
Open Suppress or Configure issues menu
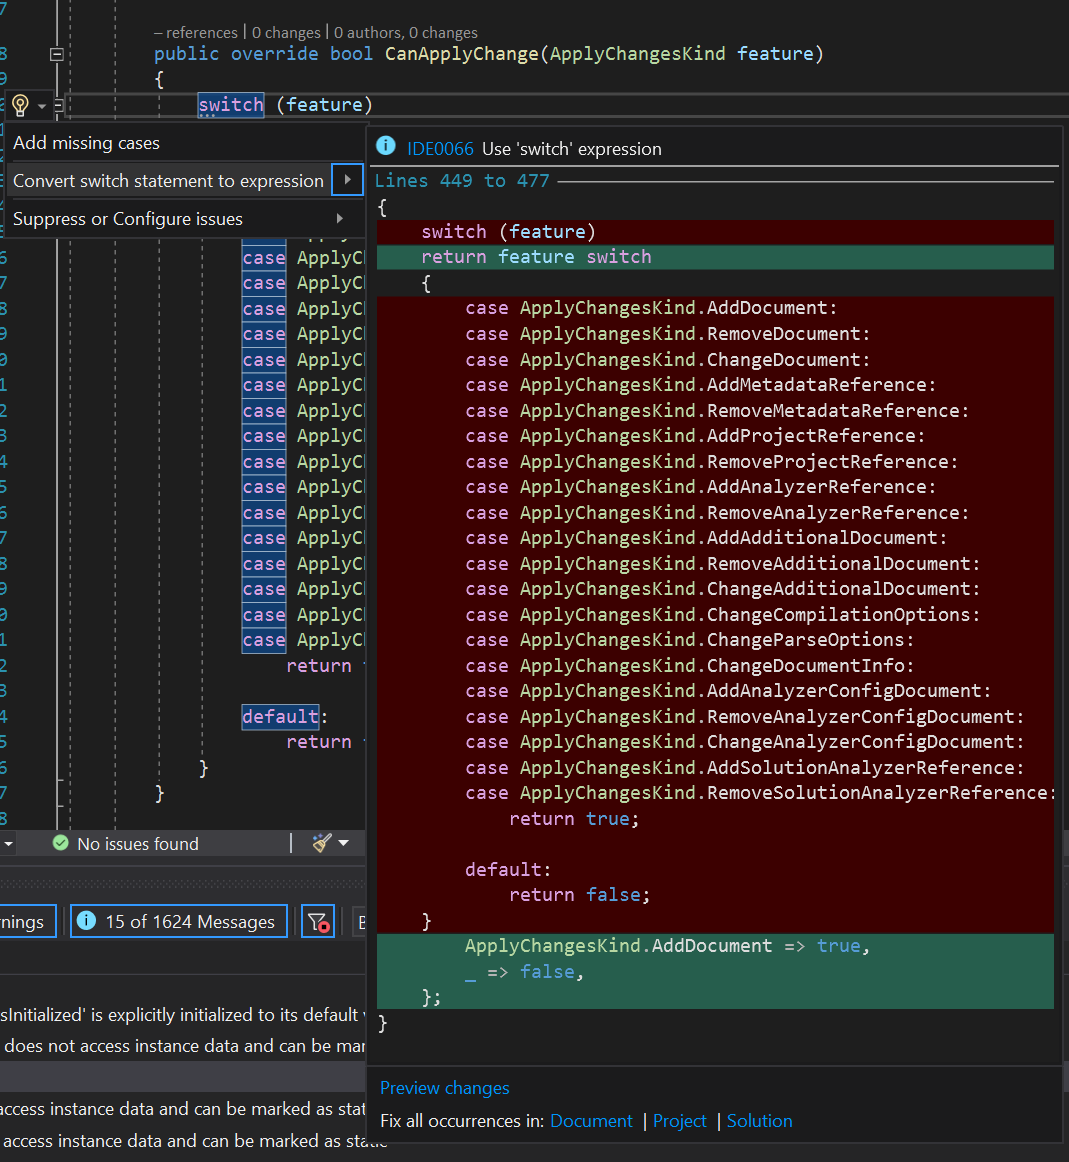[x=128, y=219]
